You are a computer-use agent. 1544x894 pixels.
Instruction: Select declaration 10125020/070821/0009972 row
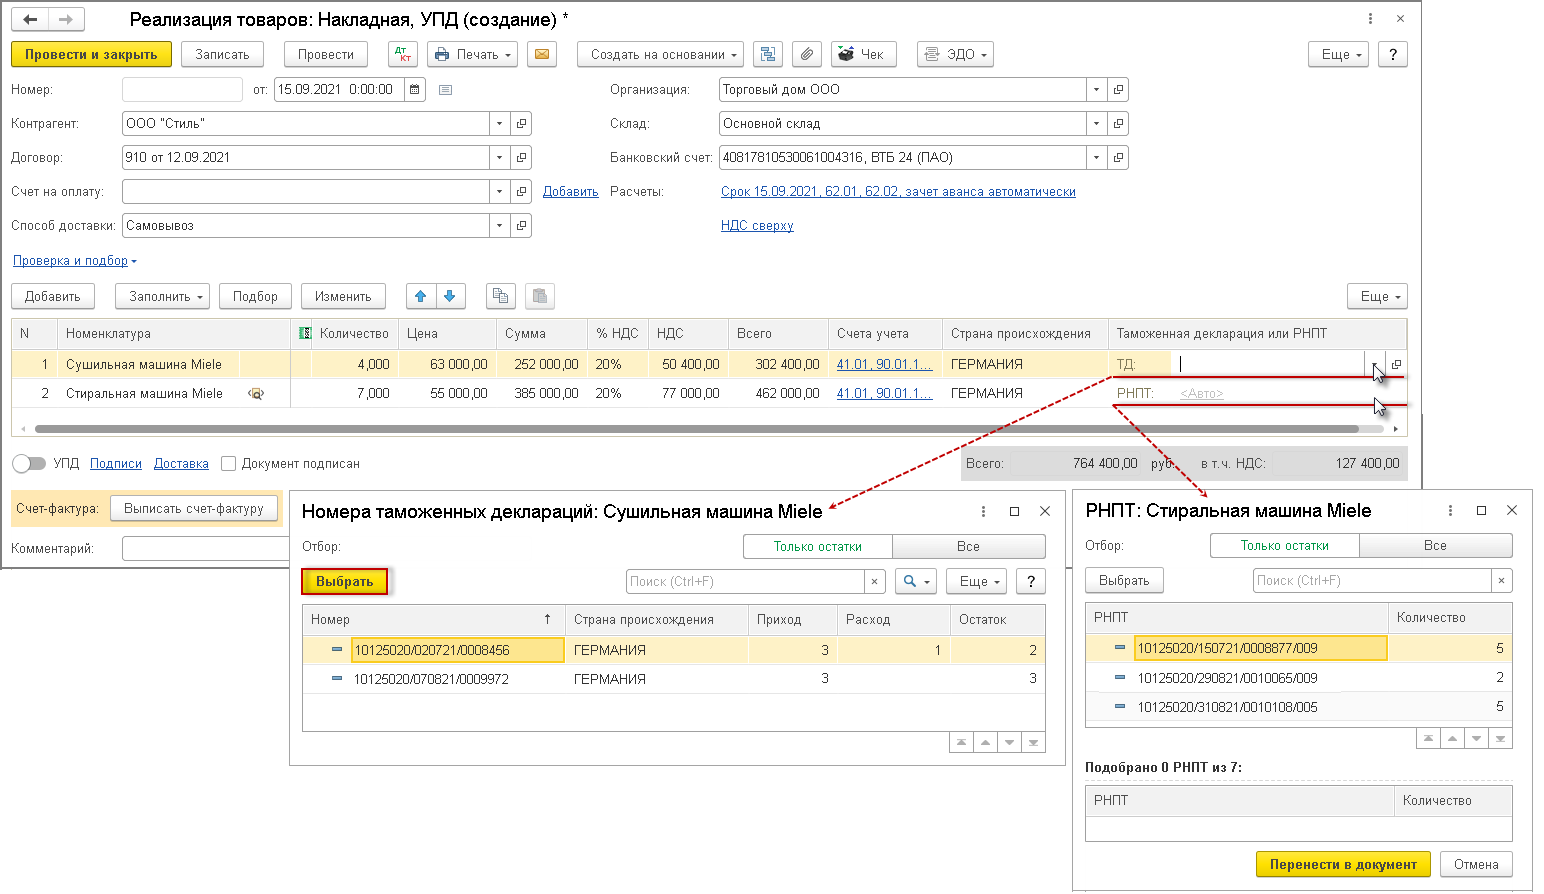click(674, 679)
